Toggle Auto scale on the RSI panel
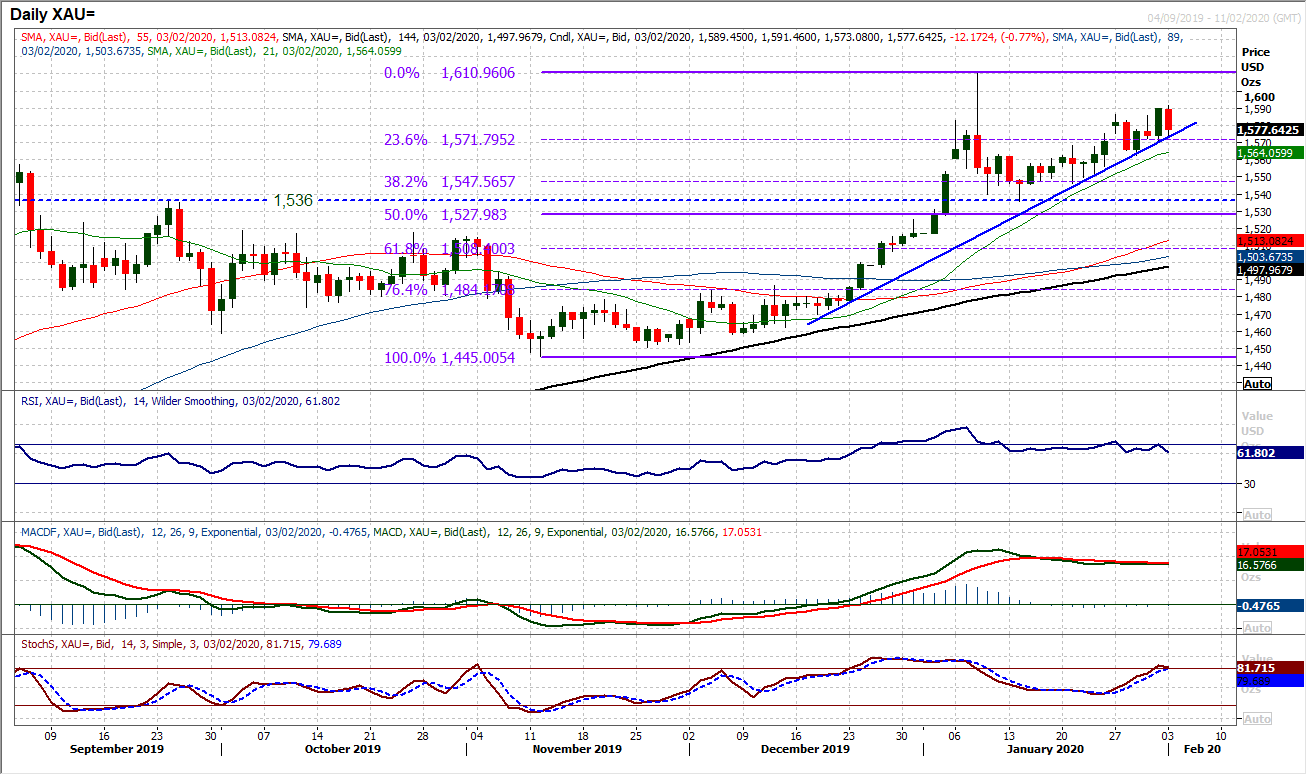 pyautogui.click(x=1256, y=514)
